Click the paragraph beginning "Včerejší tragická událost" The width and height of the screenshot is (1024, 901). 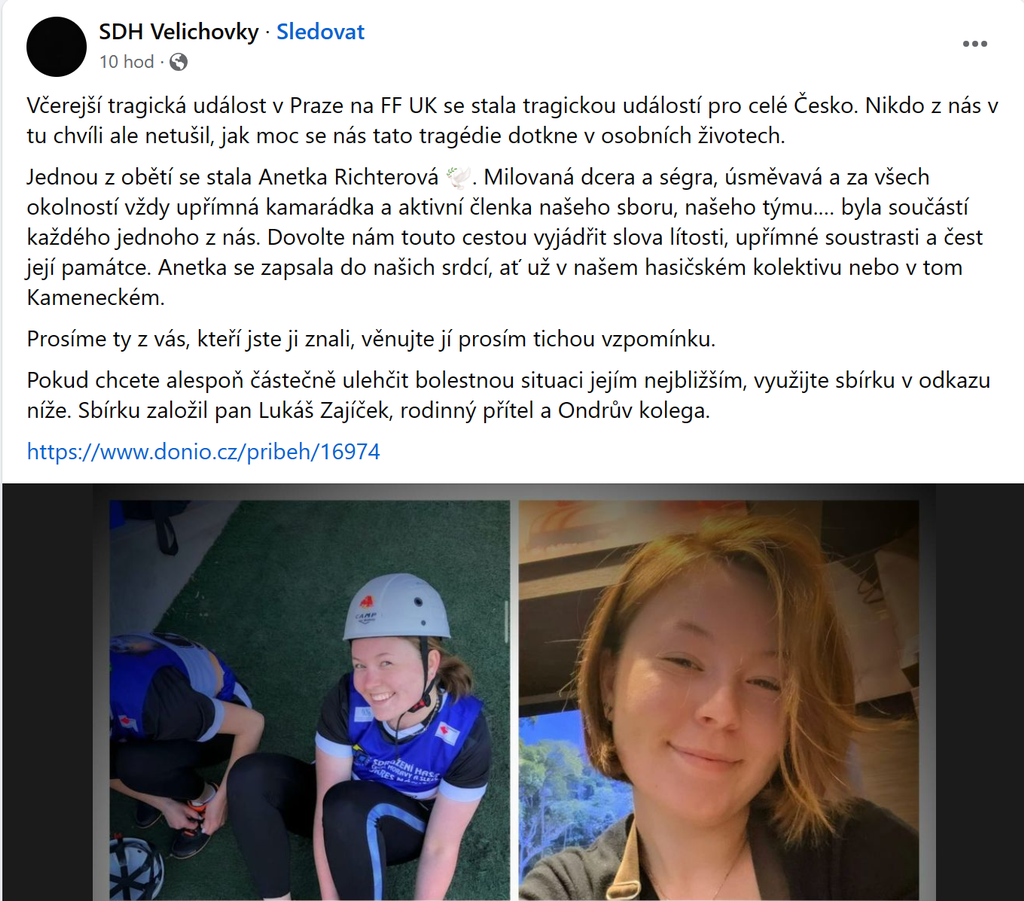(x=513, y=120)
